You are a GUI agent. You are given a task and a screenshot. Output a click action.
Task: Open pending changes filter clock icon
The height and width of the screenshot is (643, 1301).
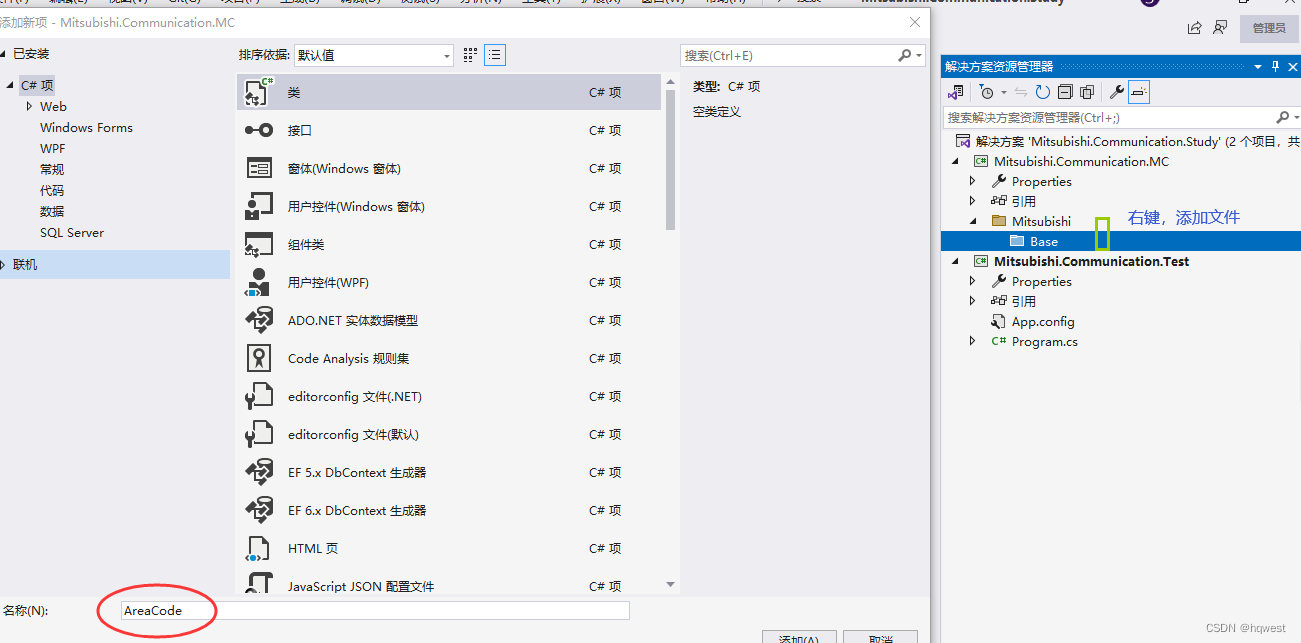(987, 92)
